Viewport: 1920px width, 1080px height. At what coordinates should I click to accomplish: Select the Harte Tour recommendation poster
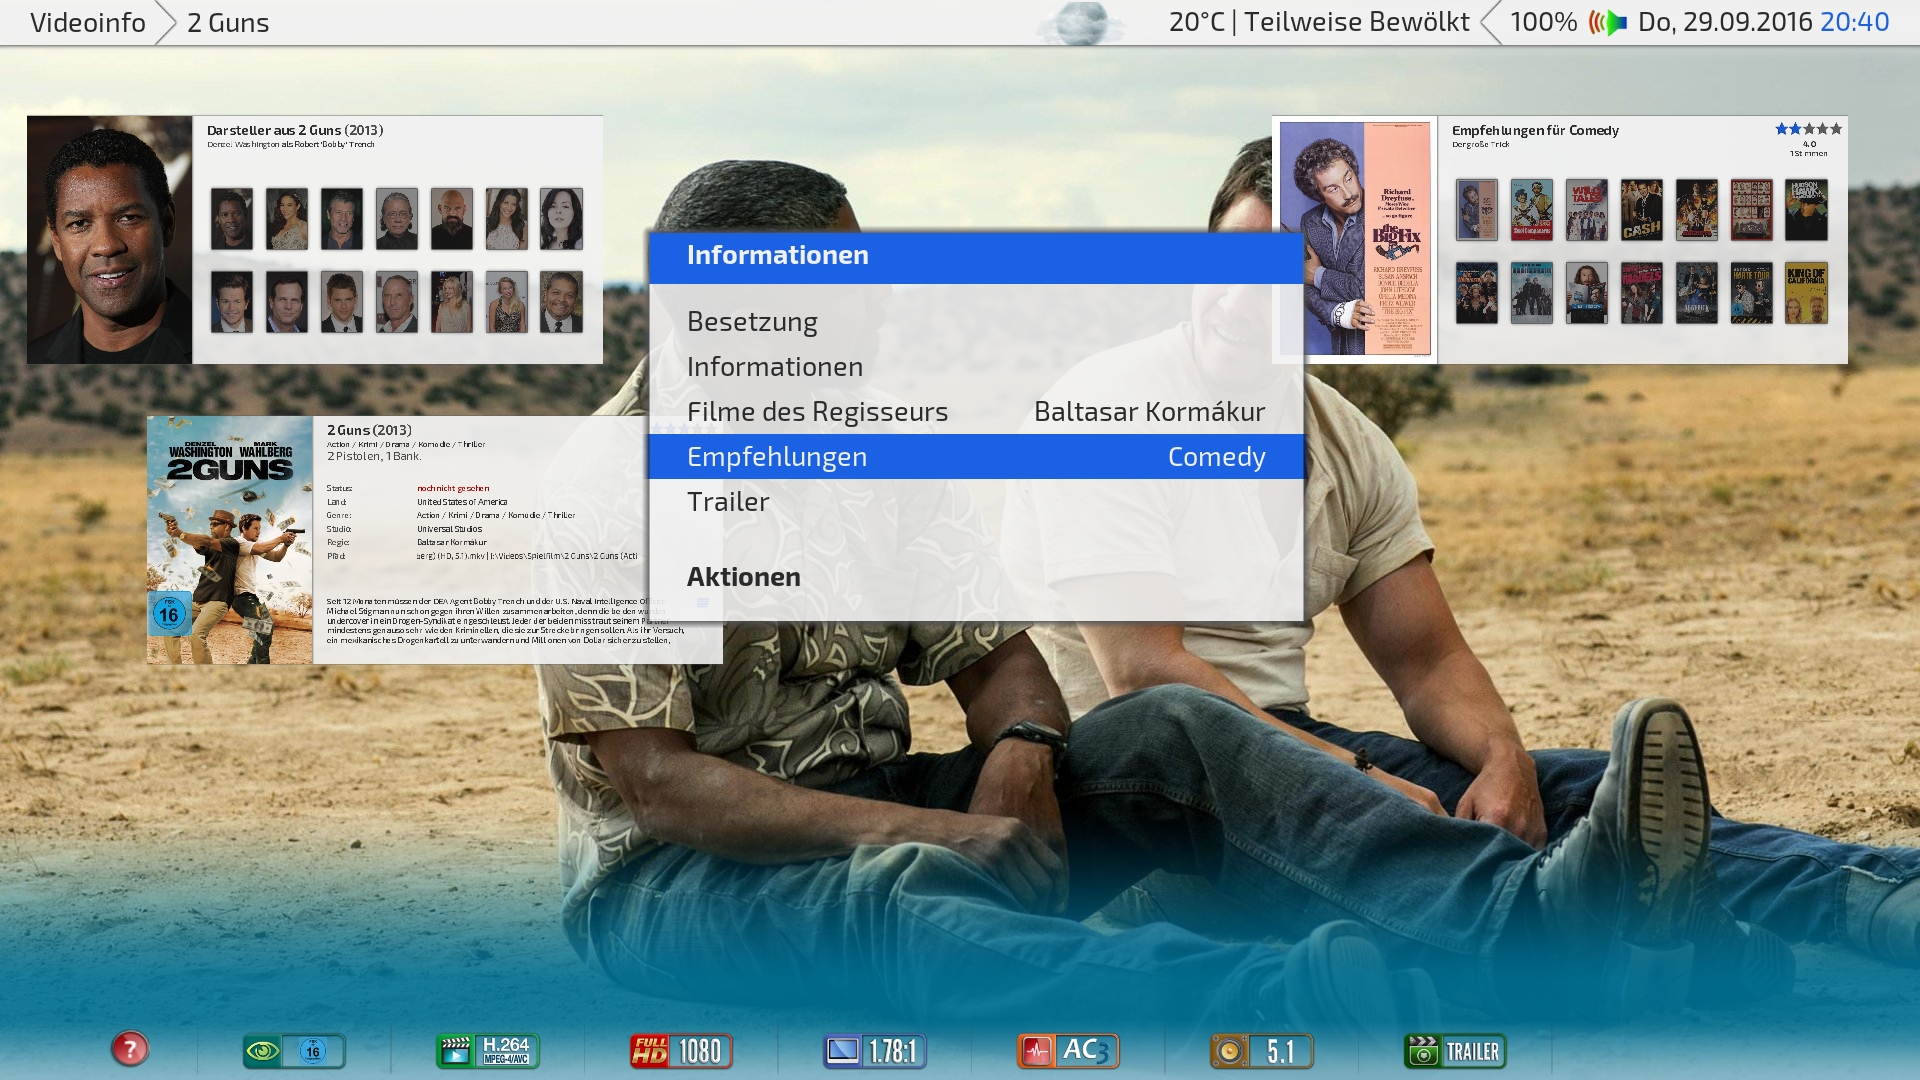pyautogui.click(x=1752, y=293)
